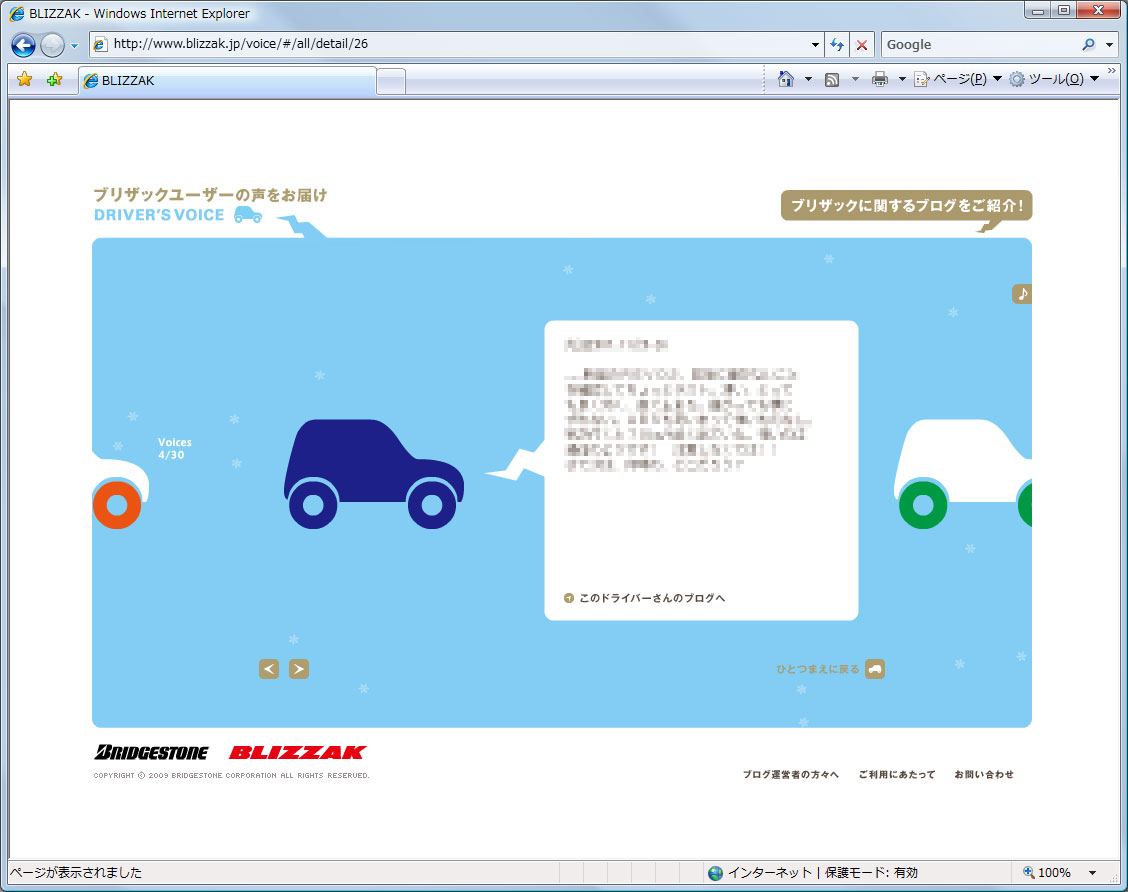Expand the feeds dropdown arrow
The width and height of the screenshot is (1128, 892).
(x=855, y=79)
